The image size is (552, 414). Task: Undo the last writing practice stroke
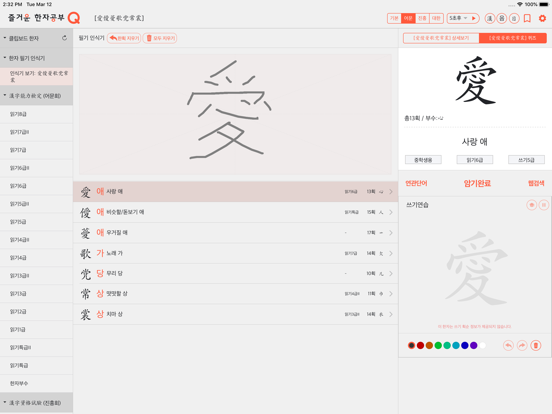[508, 345]
